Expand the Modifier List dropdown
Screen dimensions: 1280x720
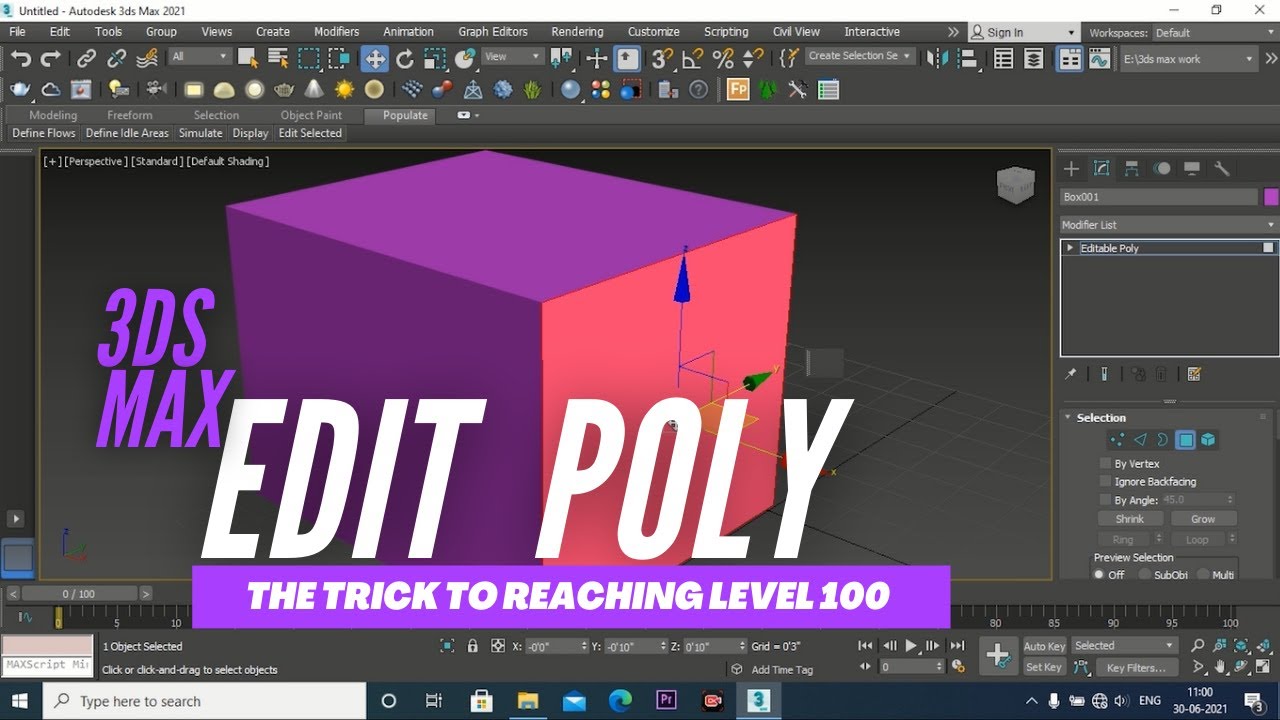coord(1168,225)
